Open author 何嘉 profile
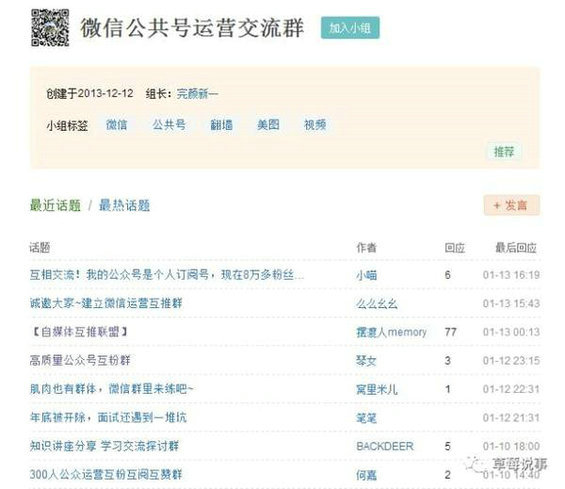 tap(366, 475)
